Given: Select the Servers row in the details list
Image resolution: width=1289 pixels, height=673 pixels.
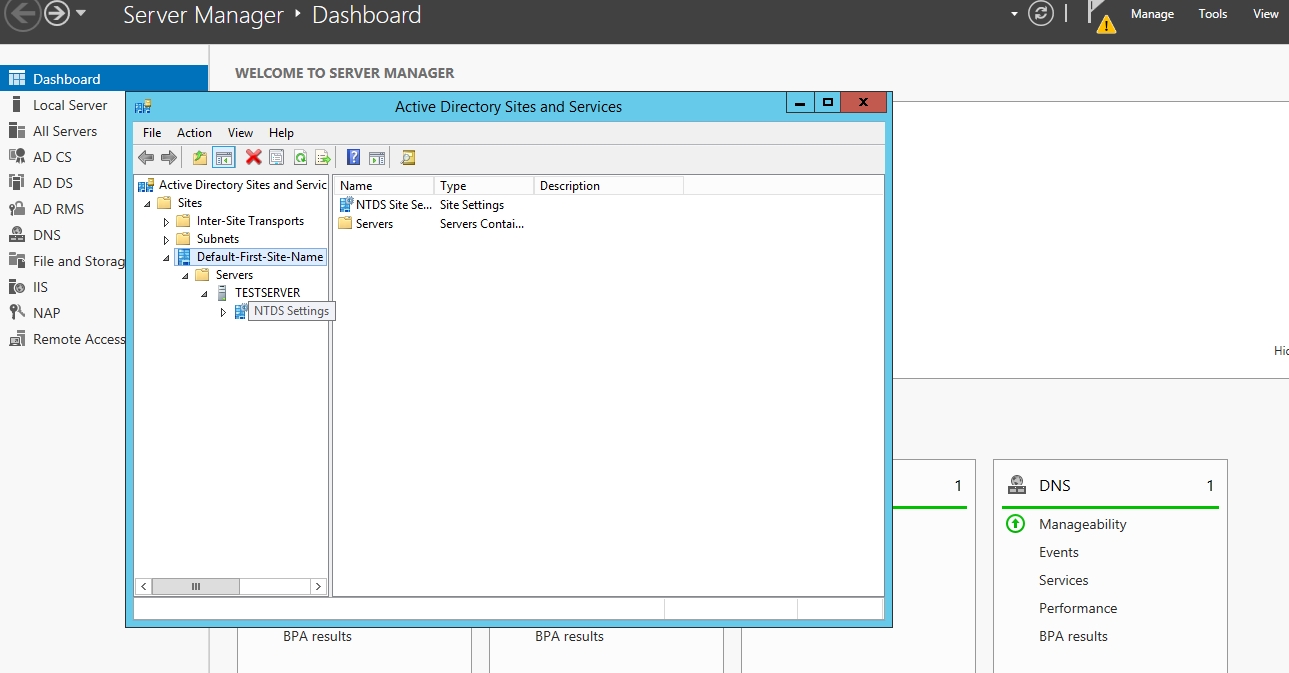Looking at the screenshot, I should (366, 224).
